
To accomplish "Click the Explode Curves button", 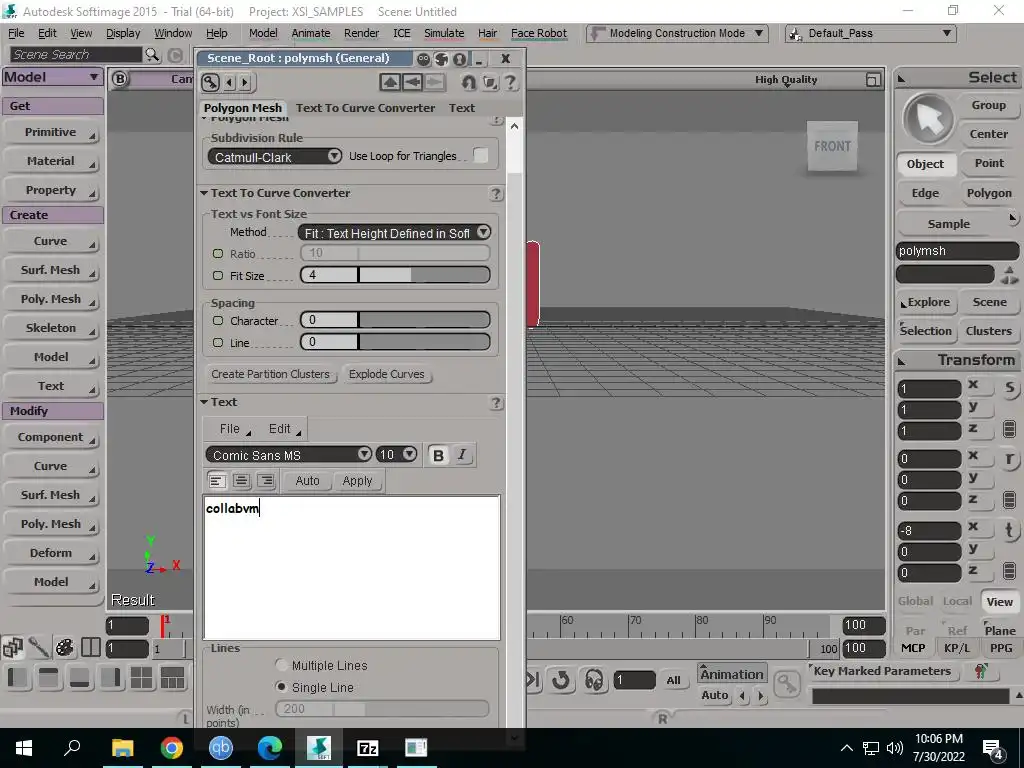I will tap(387, 374).
